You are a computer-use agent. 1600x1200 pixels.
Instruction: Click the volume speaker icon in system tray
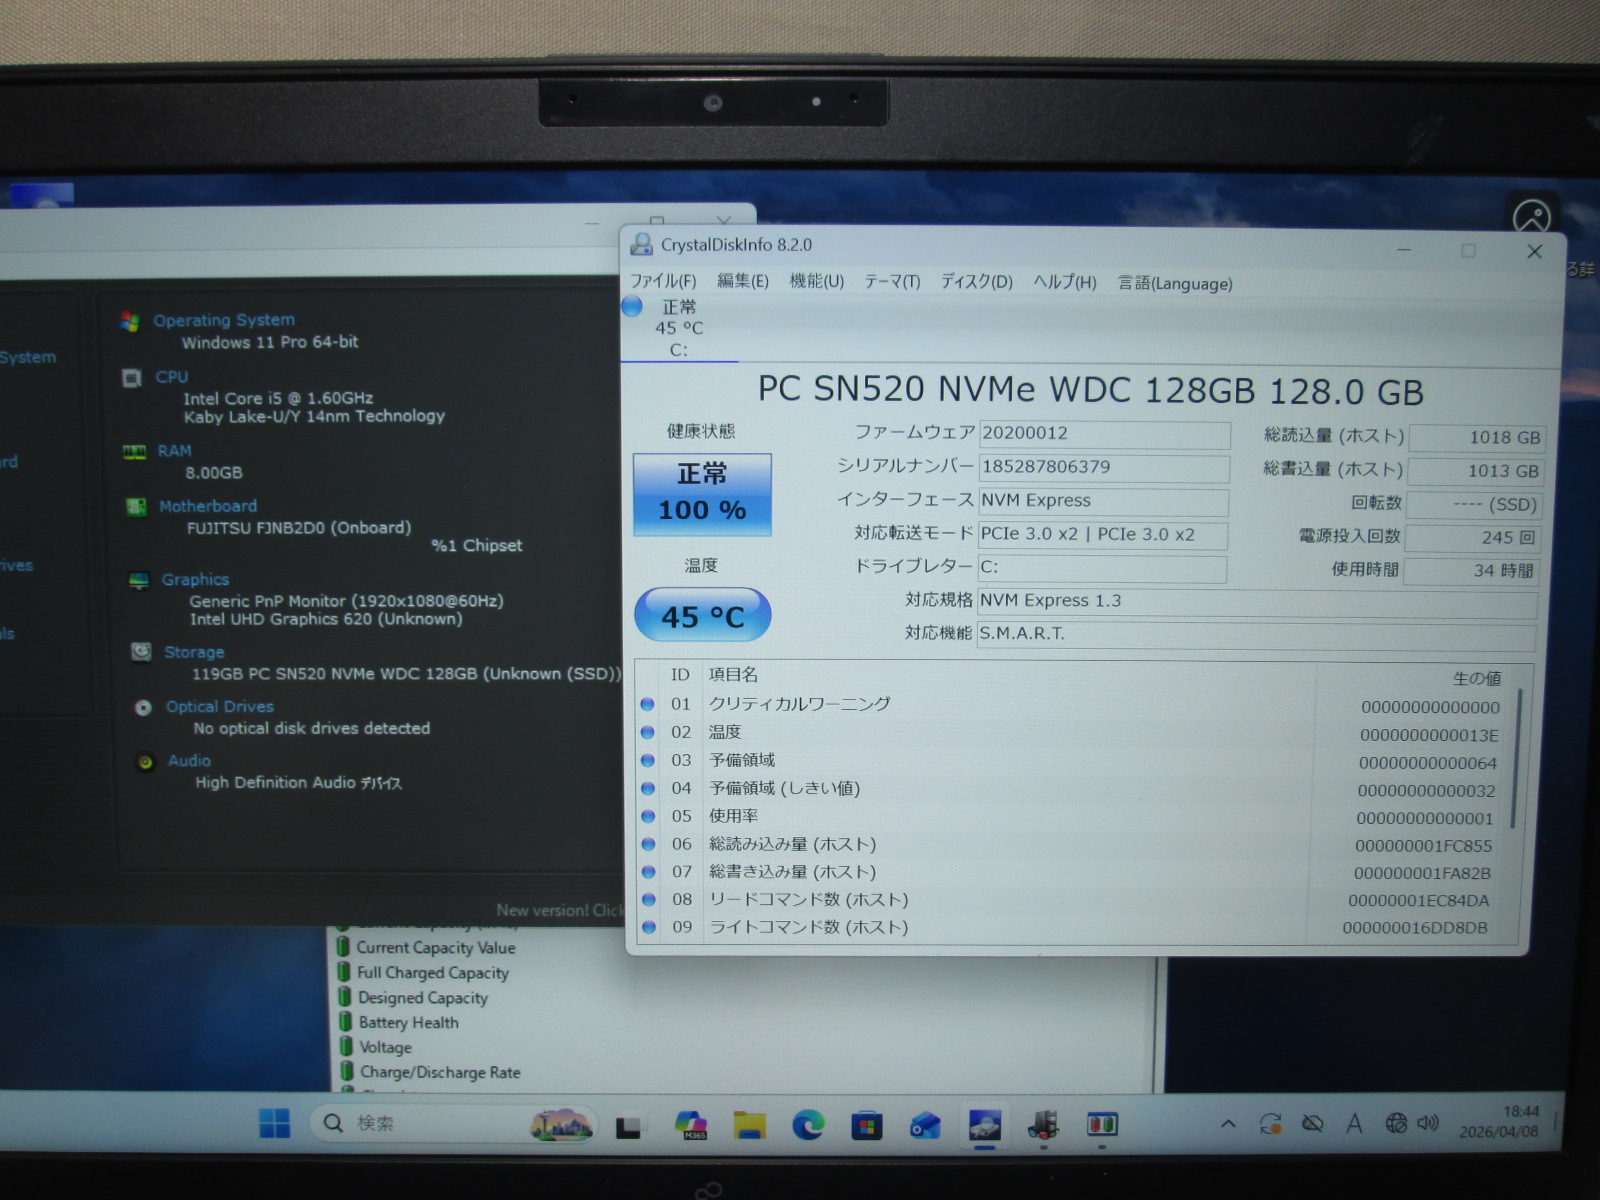[1428, 1124]
